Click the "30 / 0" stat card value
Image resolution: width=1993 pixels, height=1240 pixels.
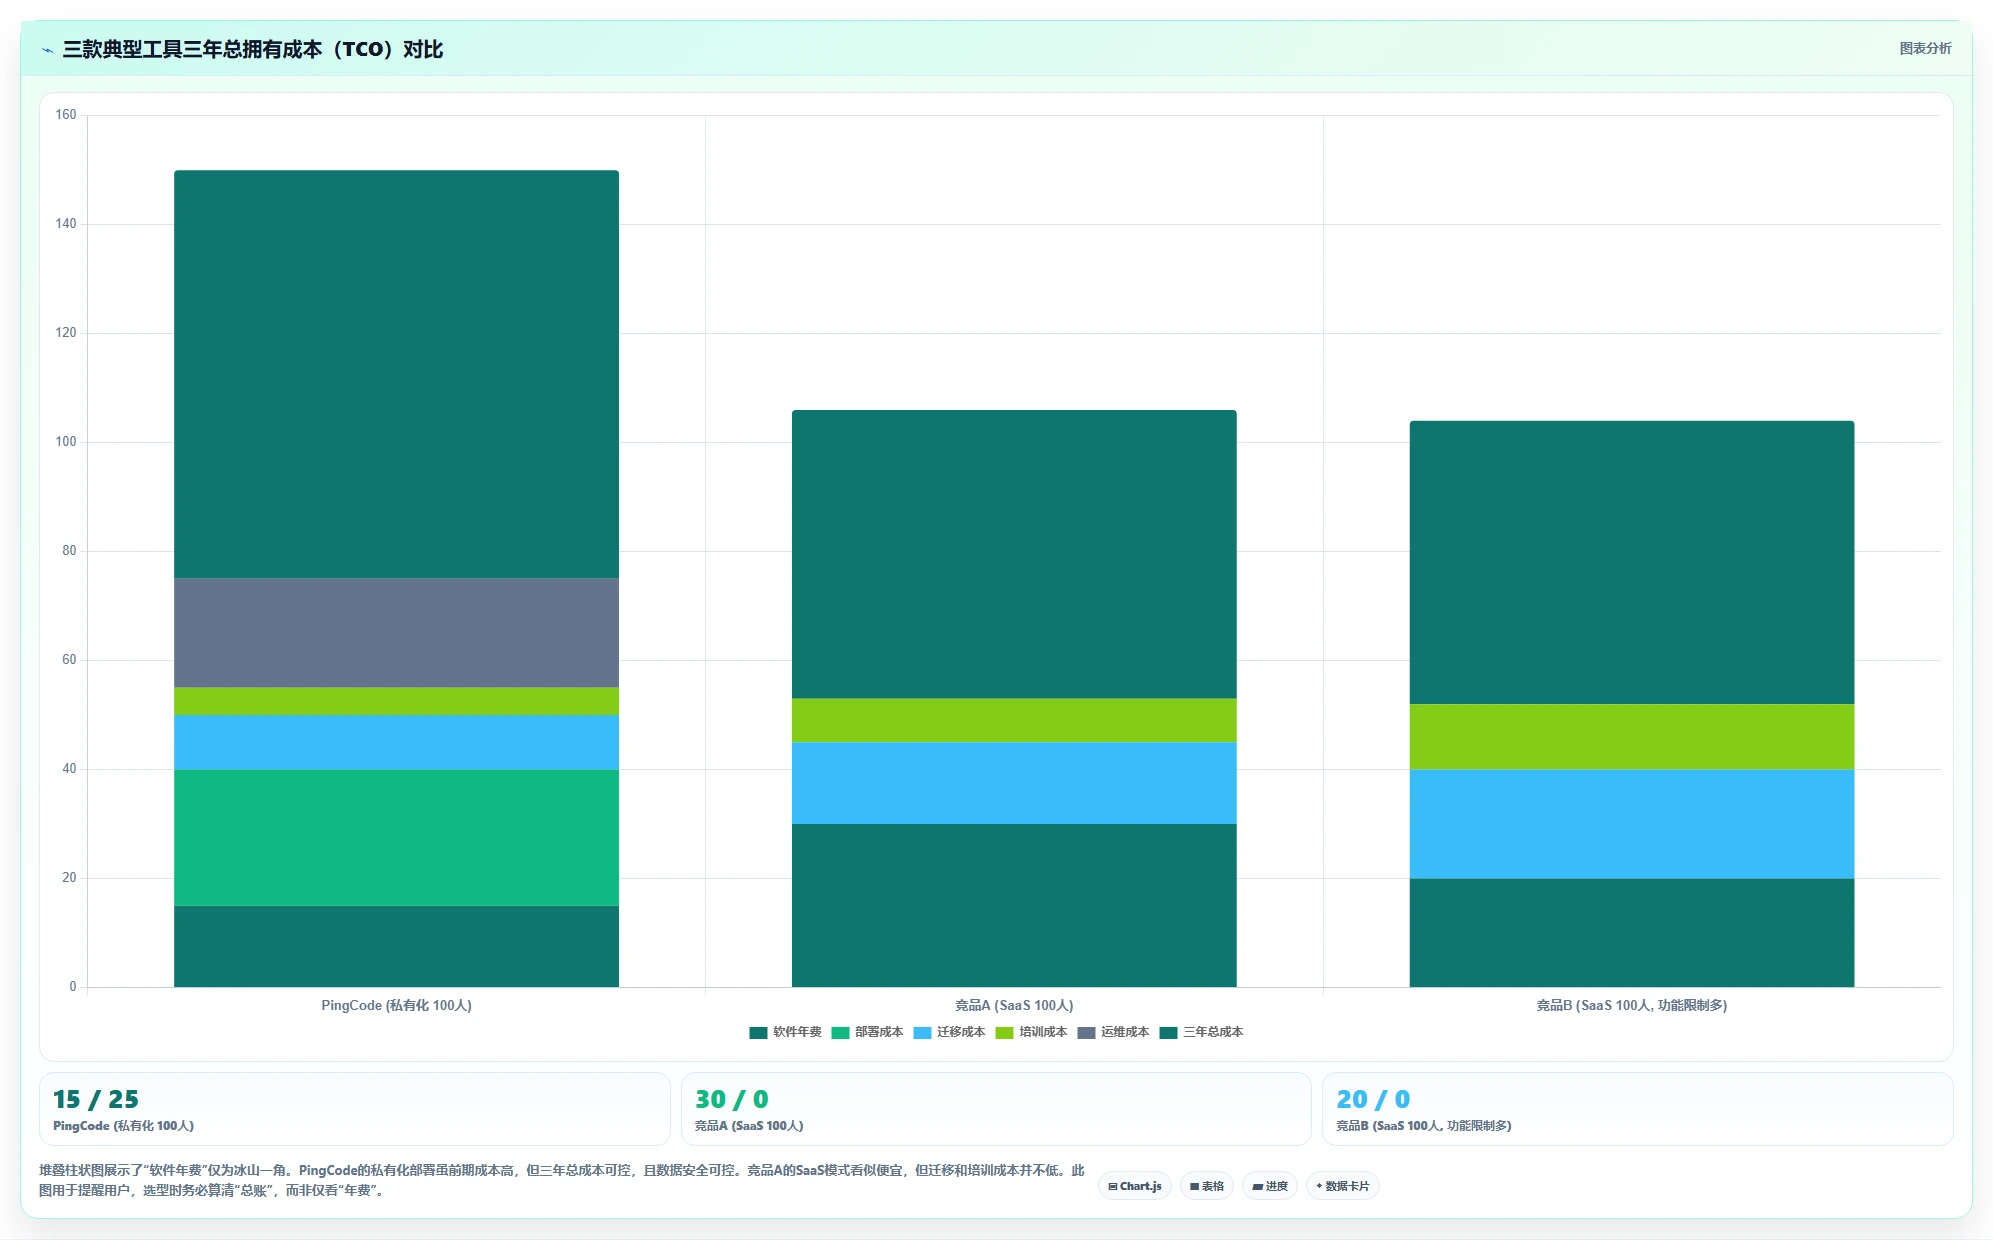point(732,1099)
